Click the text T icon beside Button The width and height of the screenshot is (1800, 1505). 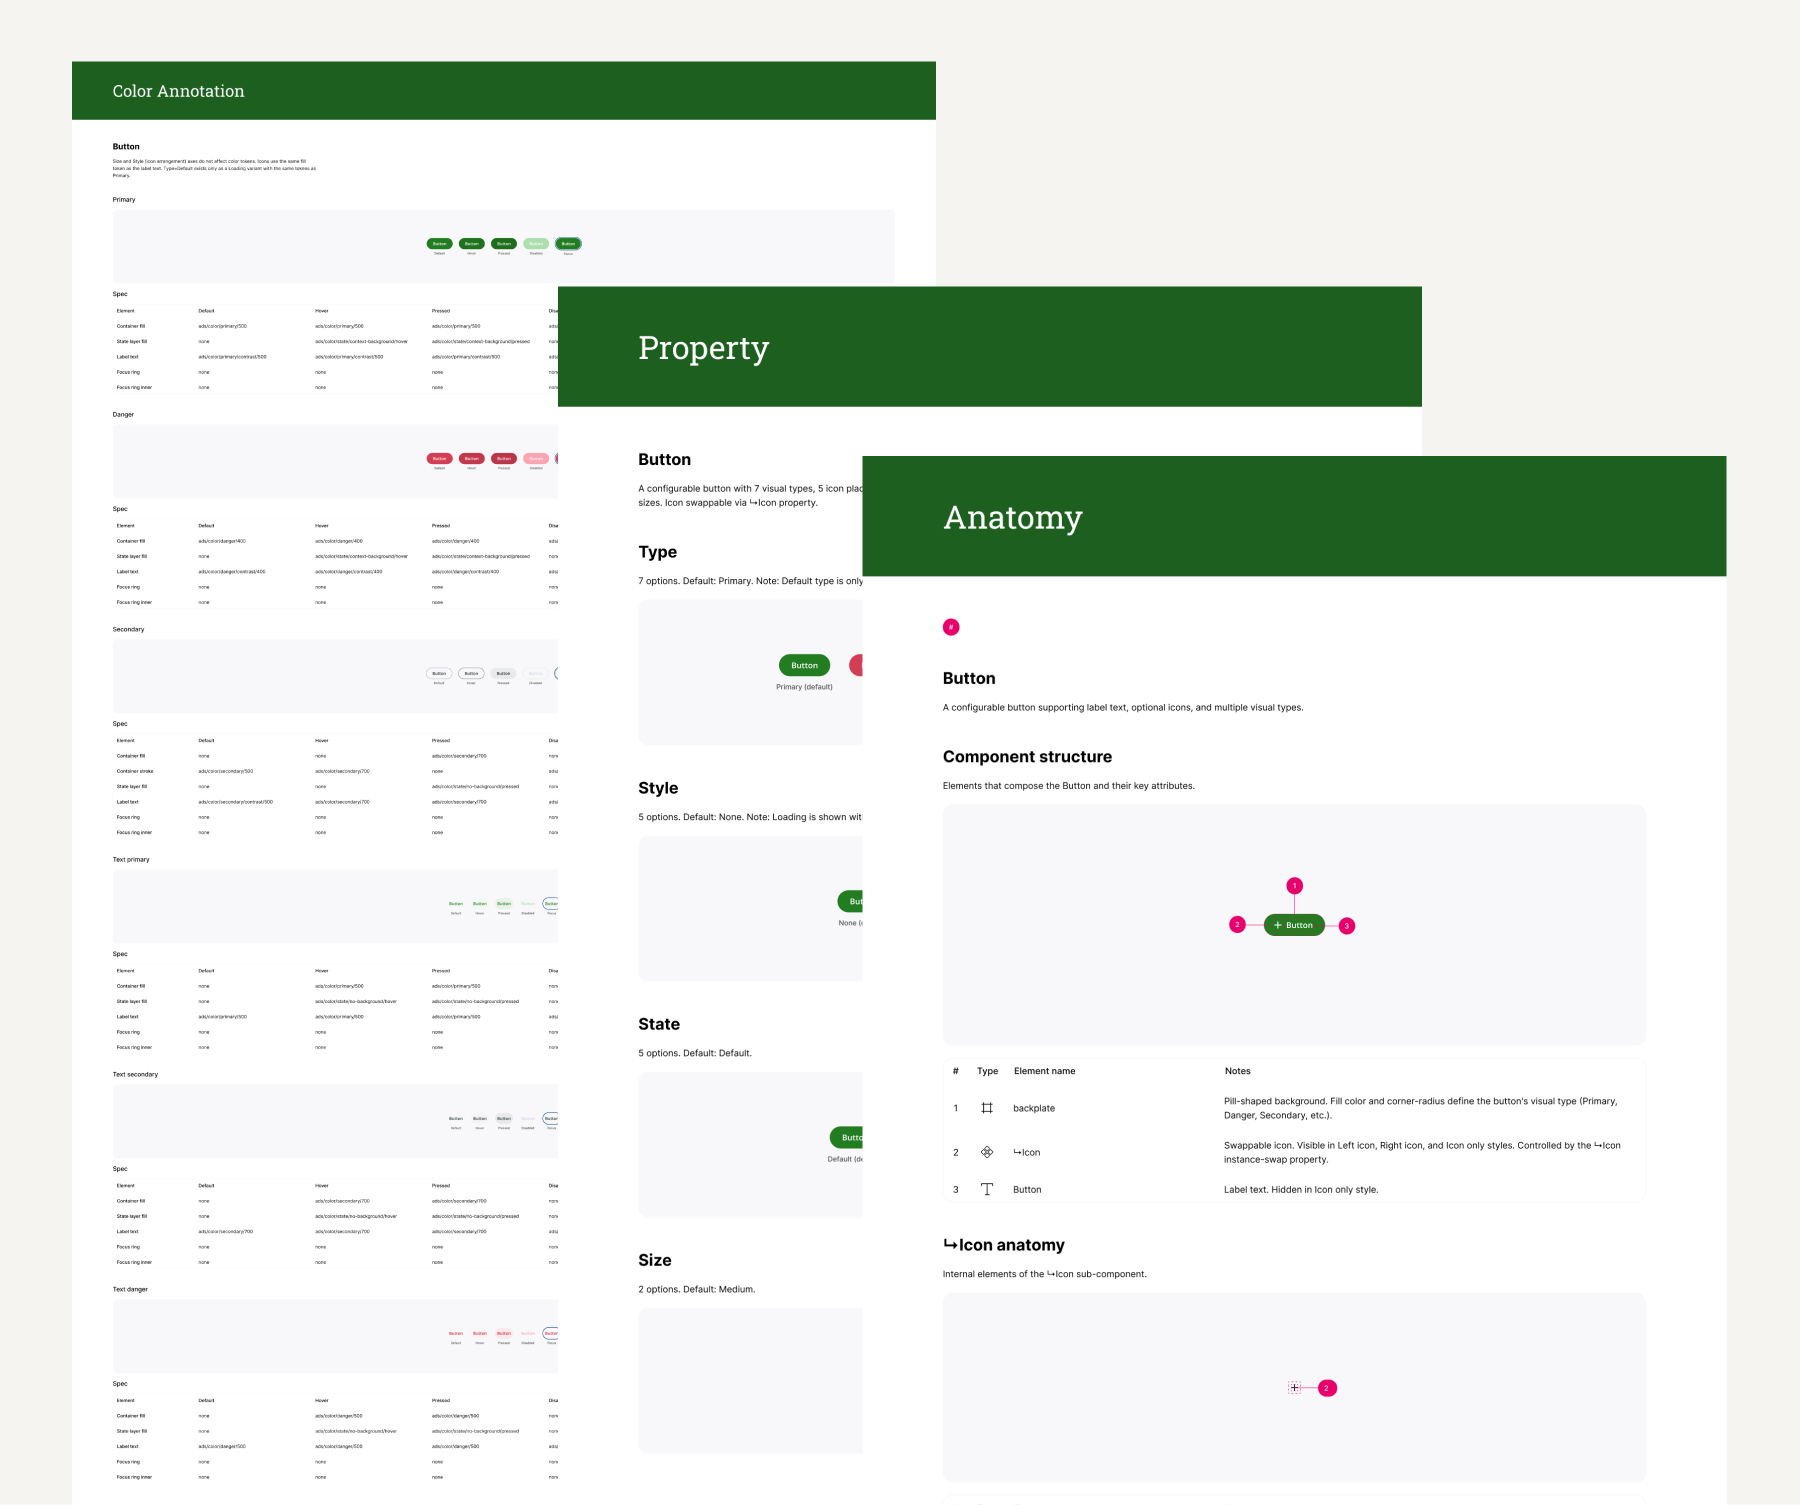pos(987,1189)
